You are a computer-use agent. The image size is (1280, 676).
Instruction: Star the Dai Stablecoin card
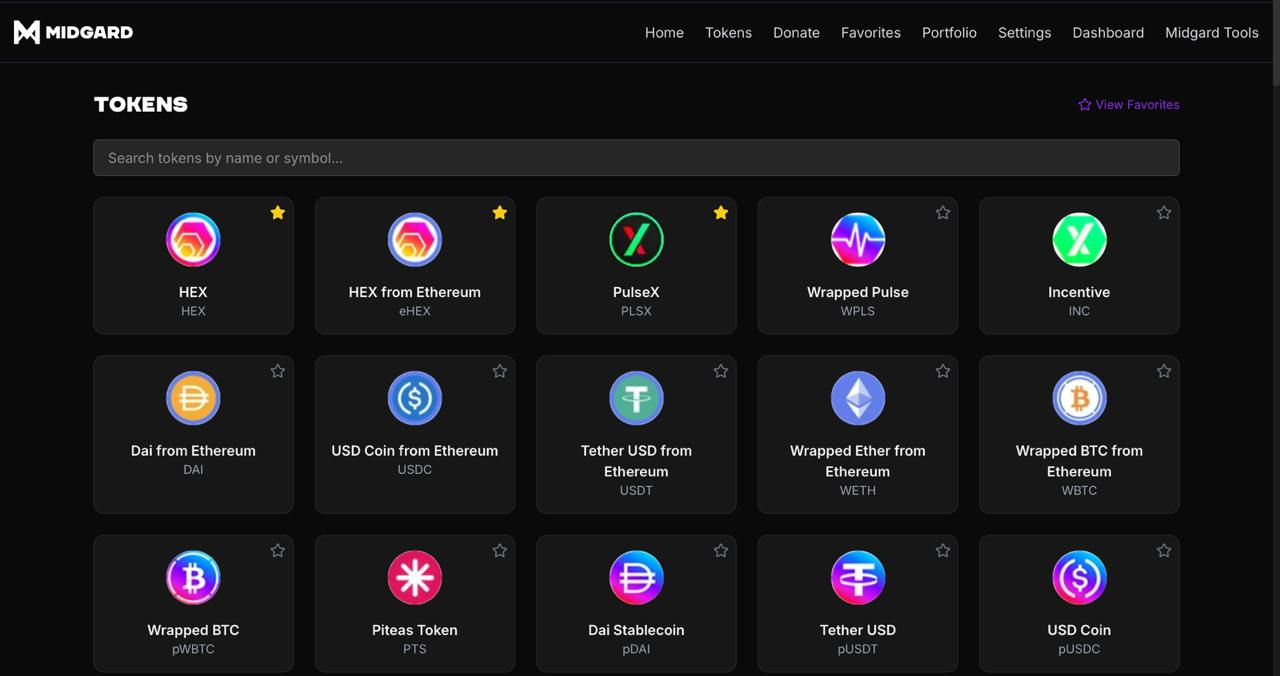[x=721, y=551]
